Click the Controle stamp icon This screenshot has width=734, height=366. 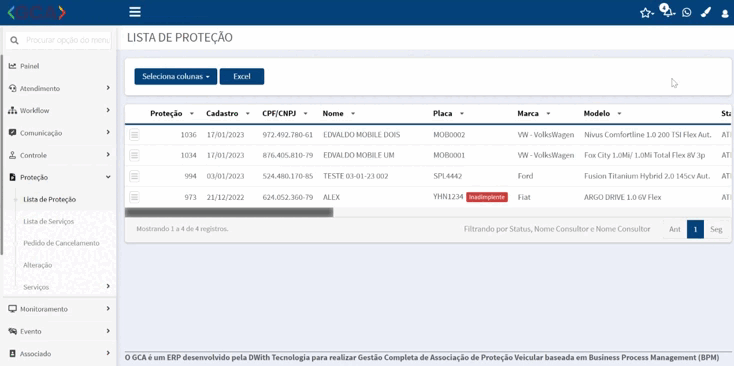[x=13, y=155]
